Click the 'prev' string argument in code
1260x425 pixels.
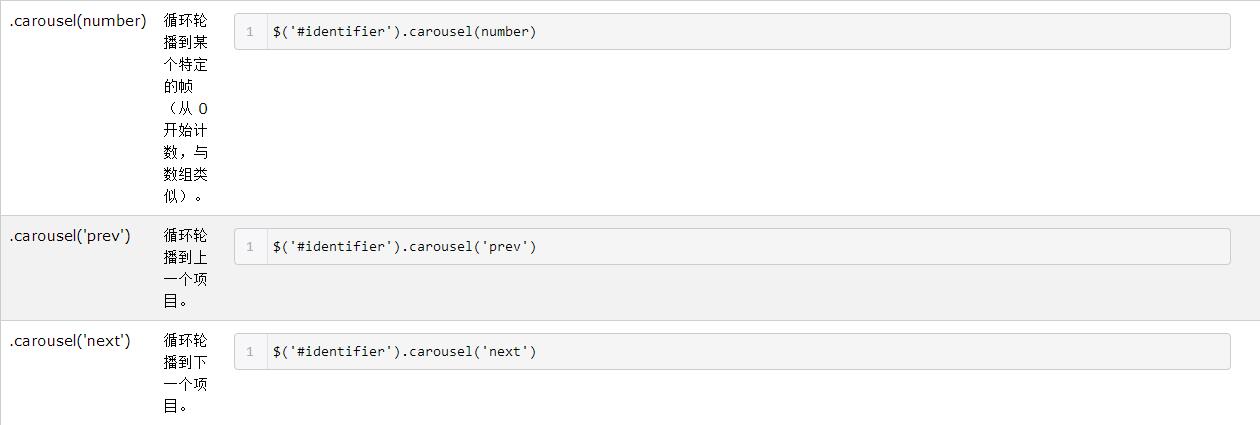coord(504,247)
